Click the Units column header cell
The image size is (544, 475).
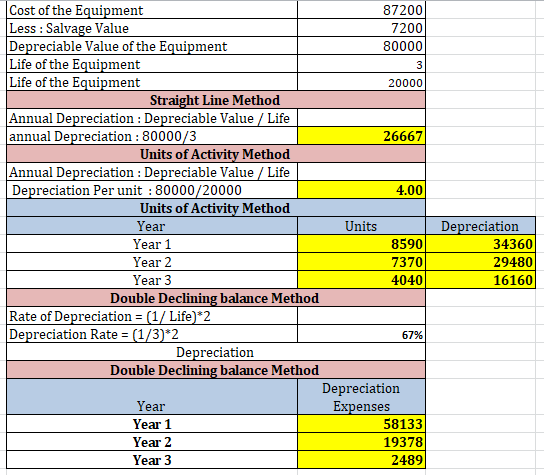click(x=361, y=226)
